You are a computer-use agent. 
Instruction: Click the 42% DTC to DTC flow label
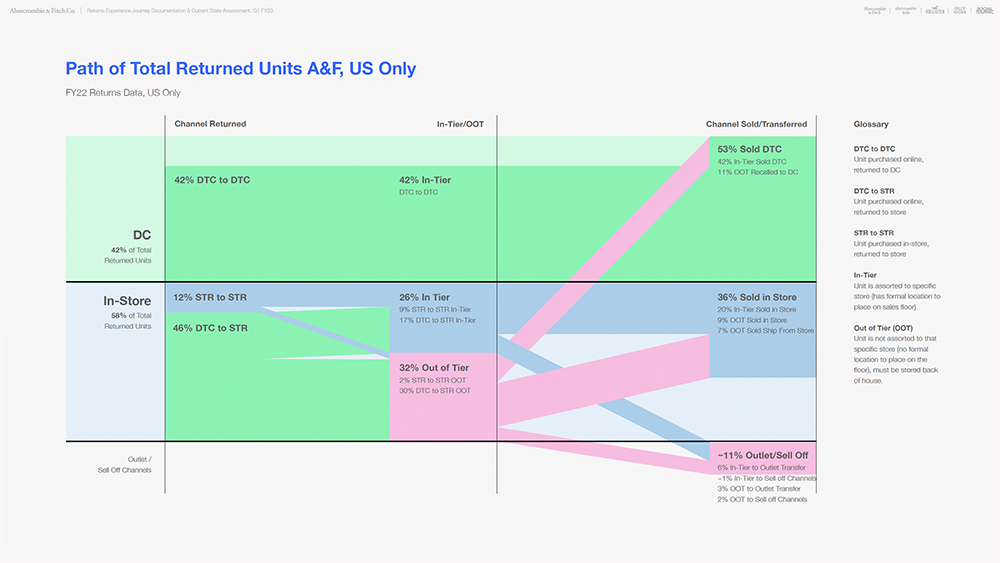point(212,180)
